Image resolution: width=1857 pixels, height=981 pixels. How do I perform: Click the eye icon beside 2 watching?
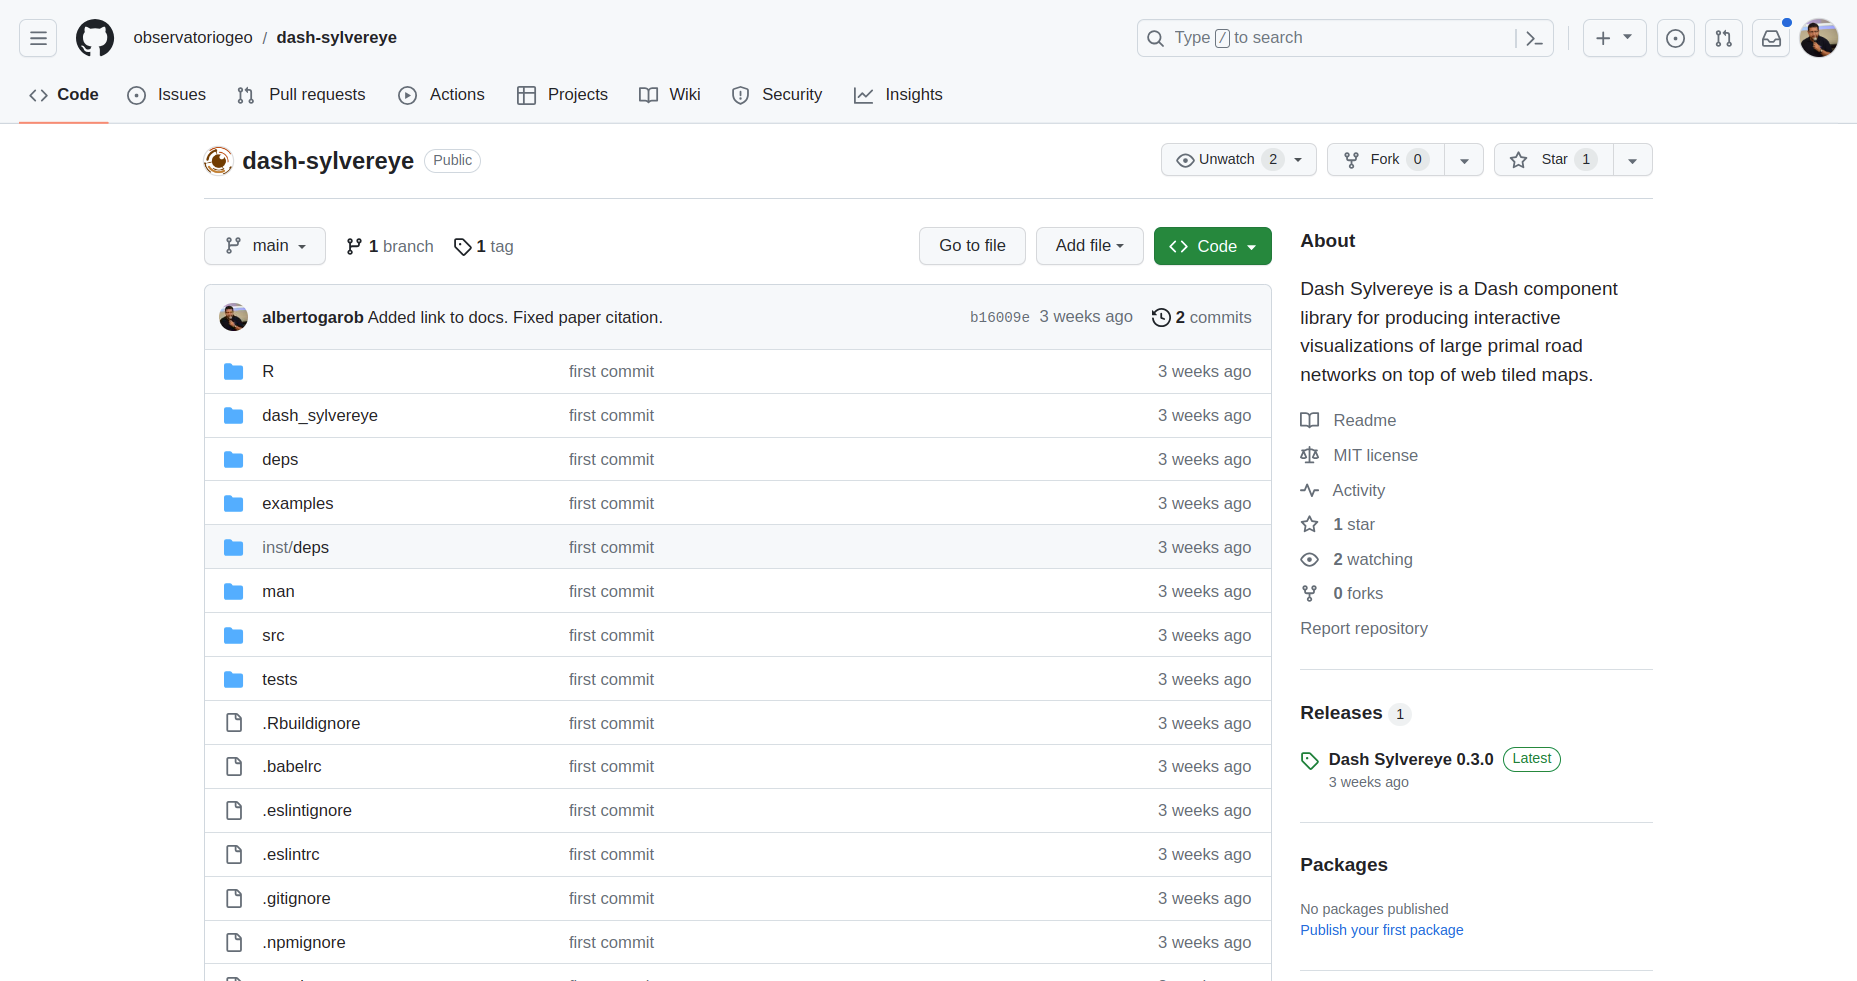1309,559
